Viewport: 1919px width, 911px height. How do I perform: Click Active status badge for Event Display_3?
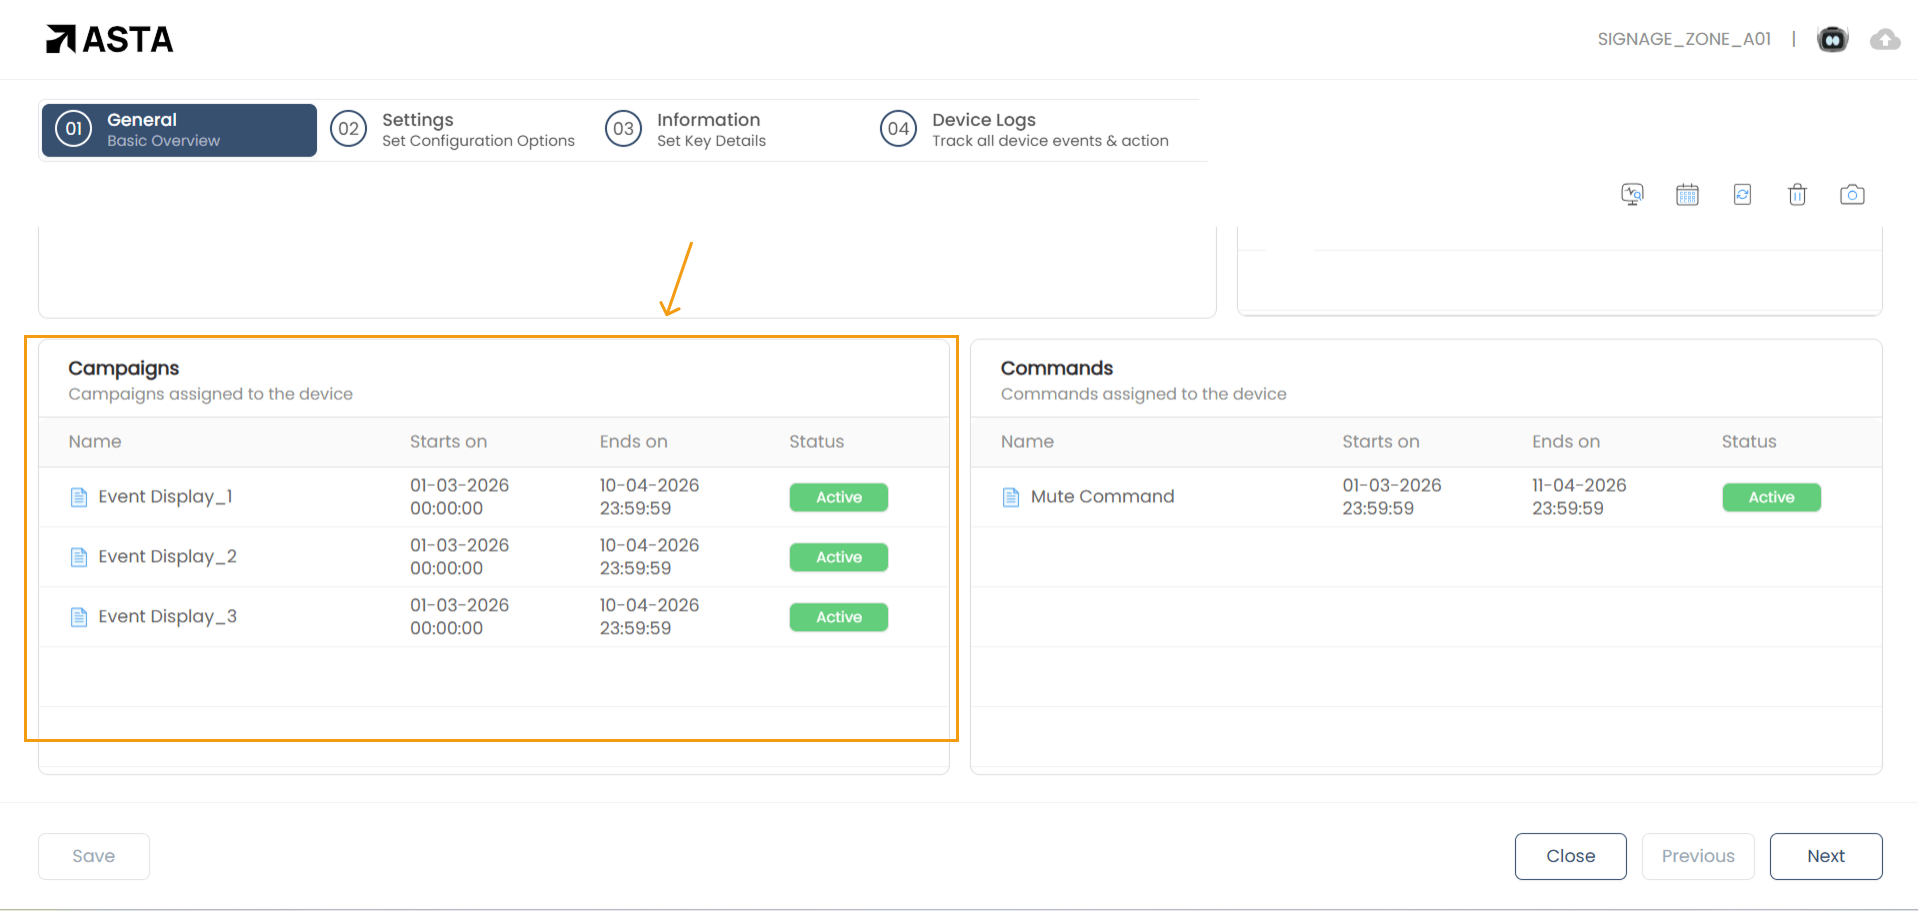[838, 617]
